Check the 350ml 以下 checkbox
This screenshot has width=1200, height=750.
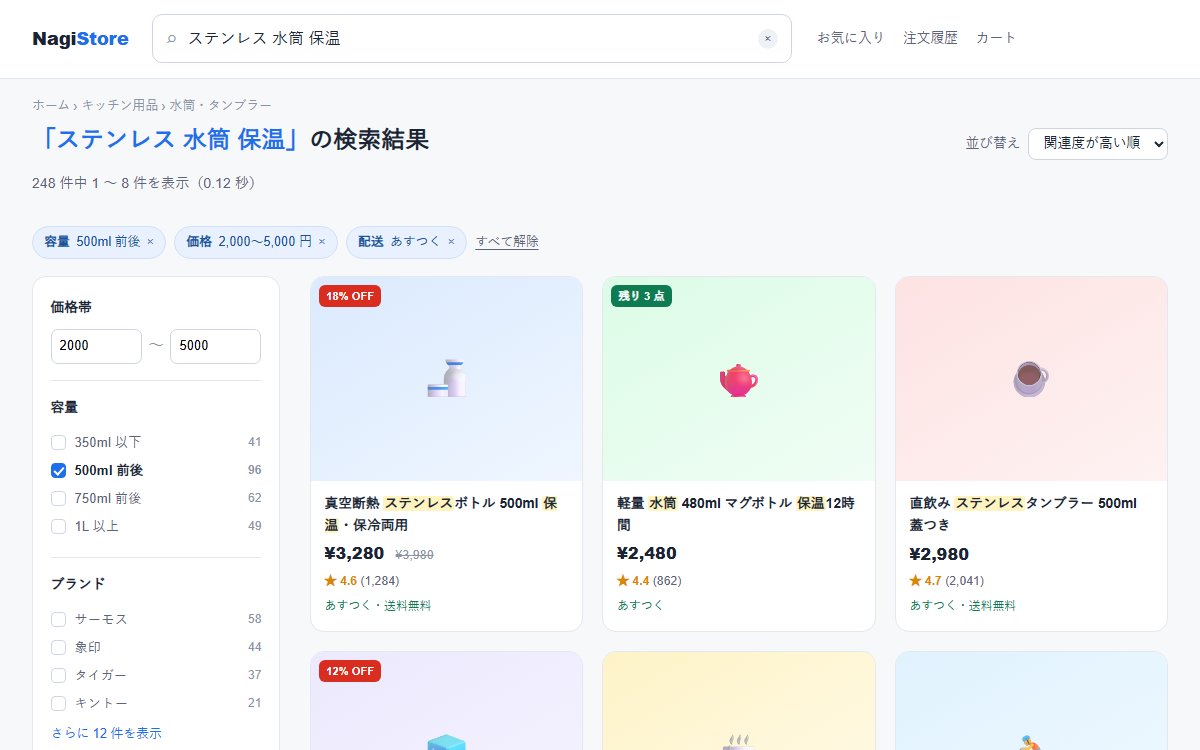(58, 442)
